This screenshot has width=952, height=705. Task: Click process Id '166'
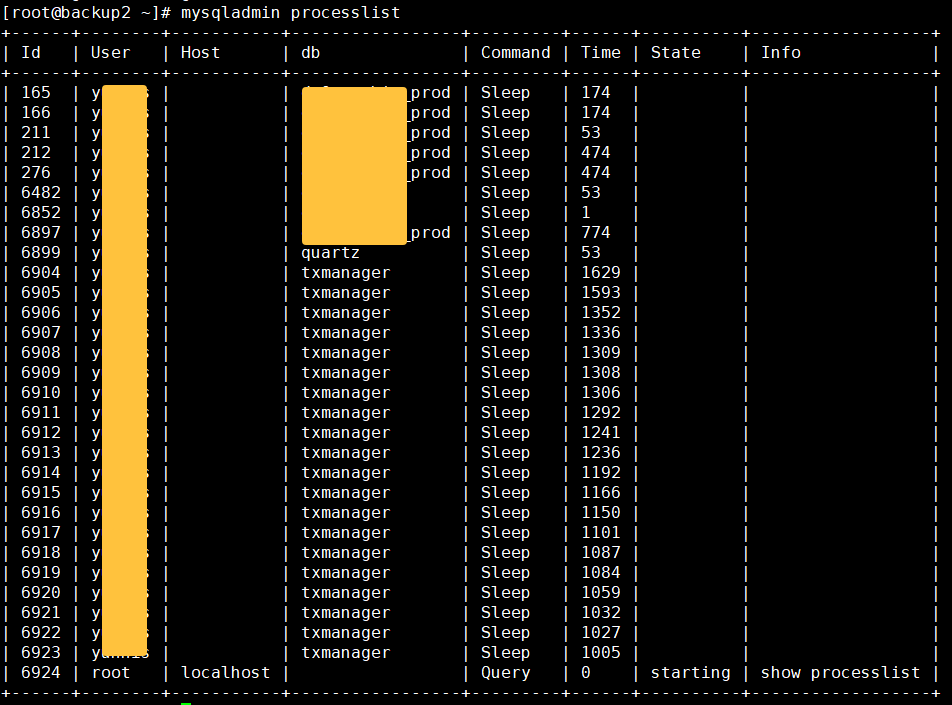coord(36,112)
